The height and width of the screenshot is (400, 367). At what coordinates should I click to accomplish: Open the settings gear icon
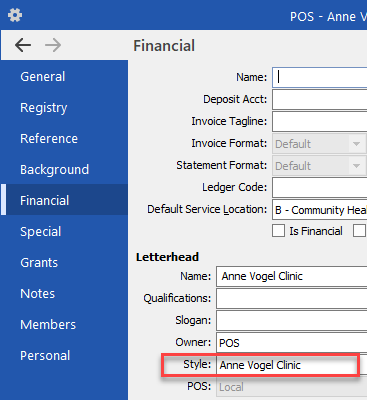point(15,15)
